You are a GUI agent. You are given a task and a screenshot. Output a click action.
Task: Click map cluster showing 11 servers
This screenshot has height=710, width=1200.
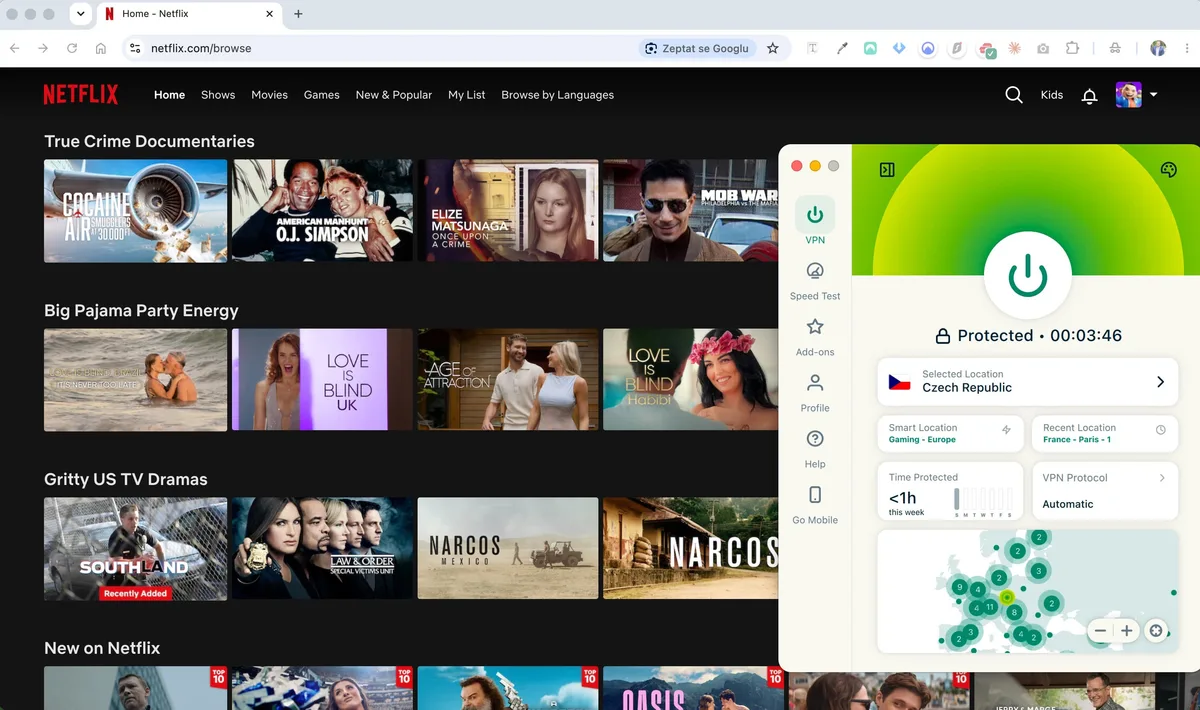point(990,606)
